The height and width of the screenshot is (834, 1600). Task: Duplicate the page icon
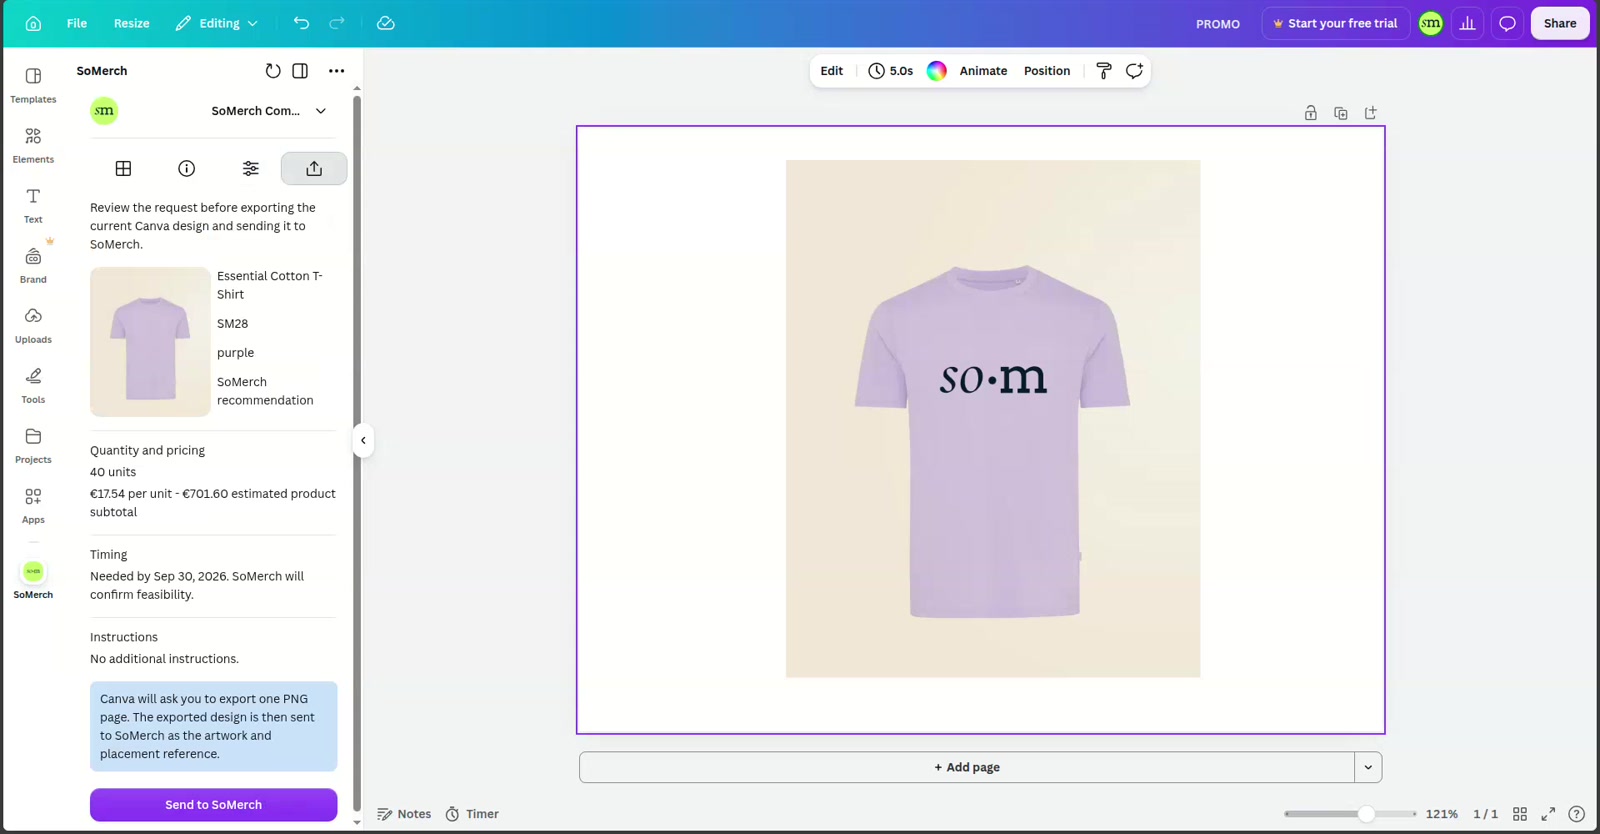[1341, 113]
